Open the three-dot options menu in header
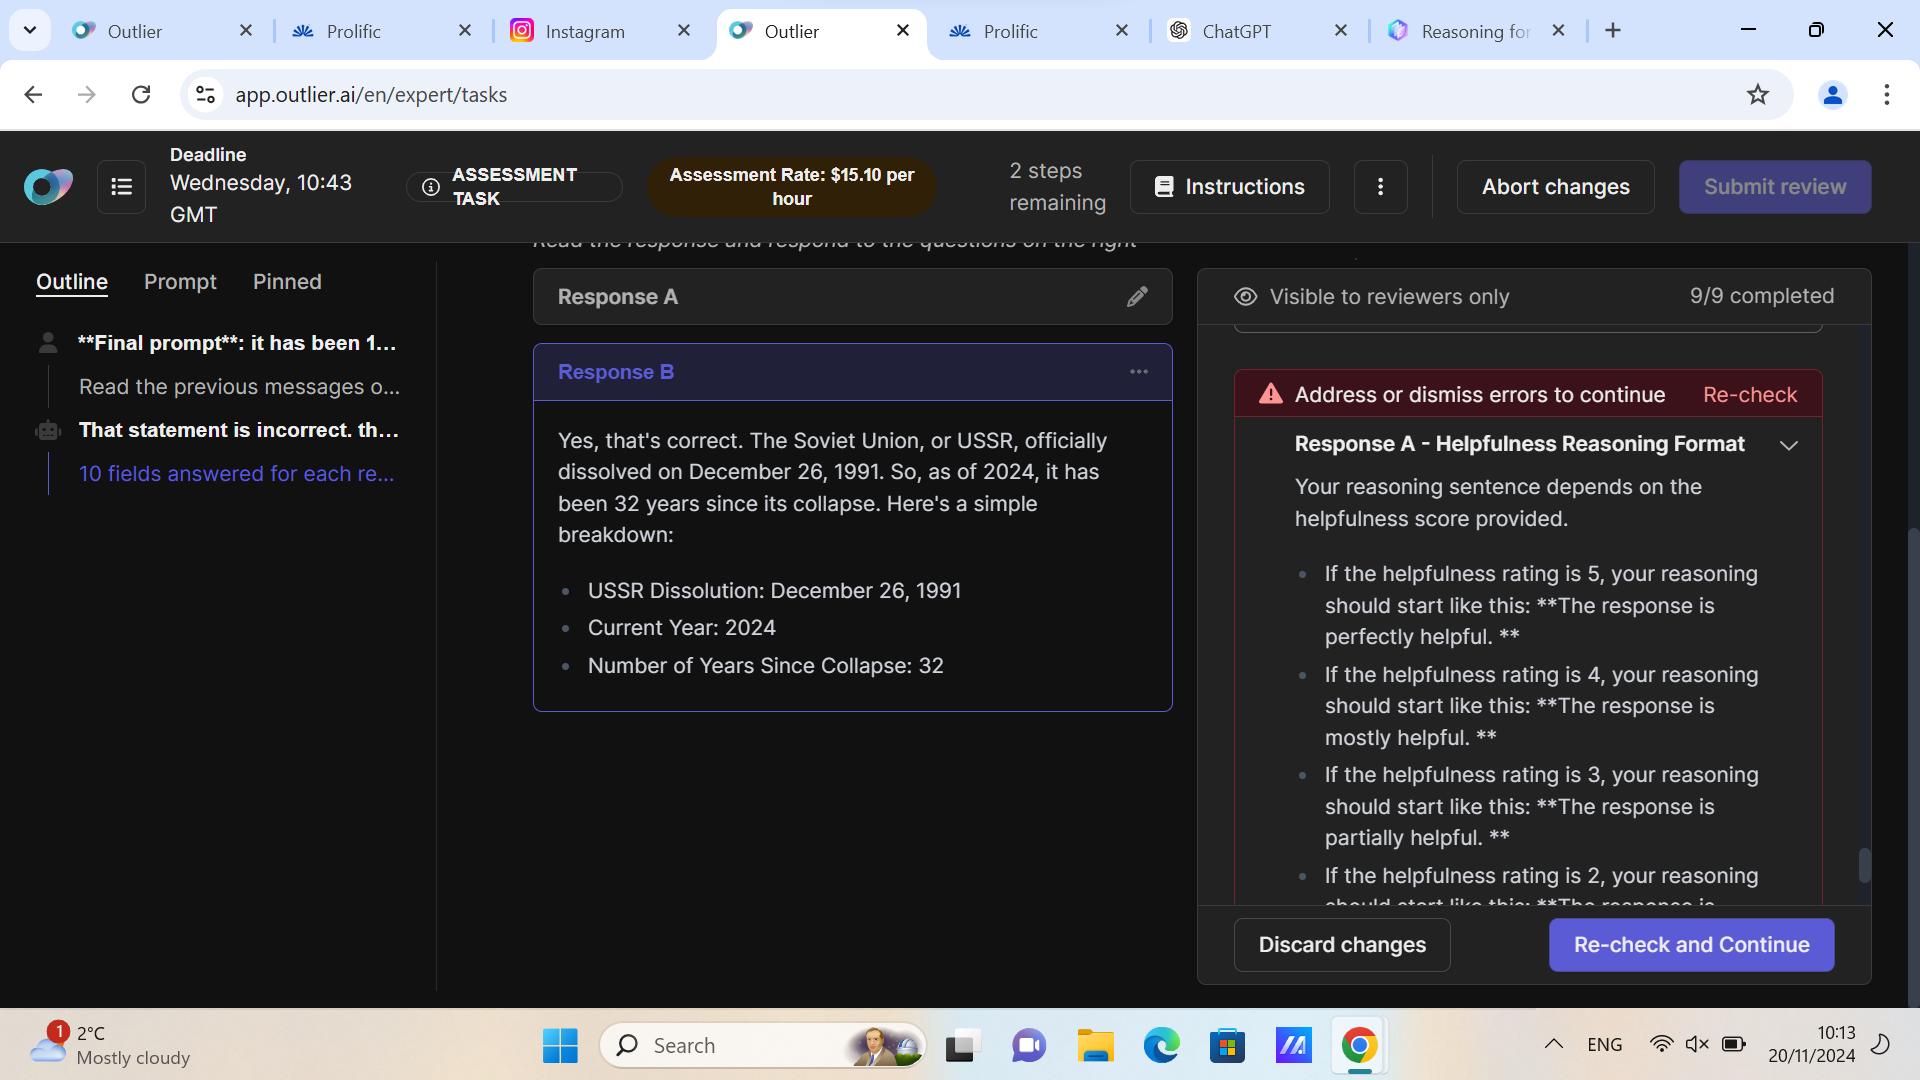 [1380, 187]
